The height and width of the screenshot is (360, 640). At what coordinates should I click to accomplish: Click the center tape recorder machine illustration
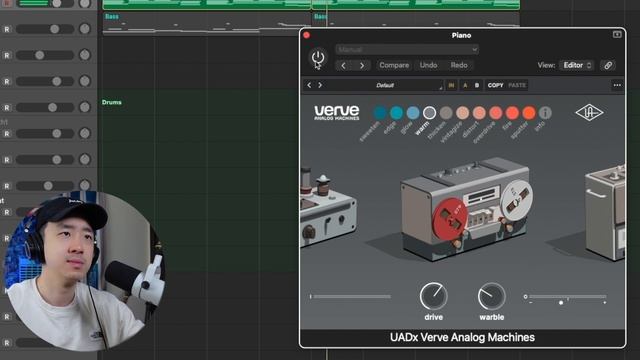[467, 209]
